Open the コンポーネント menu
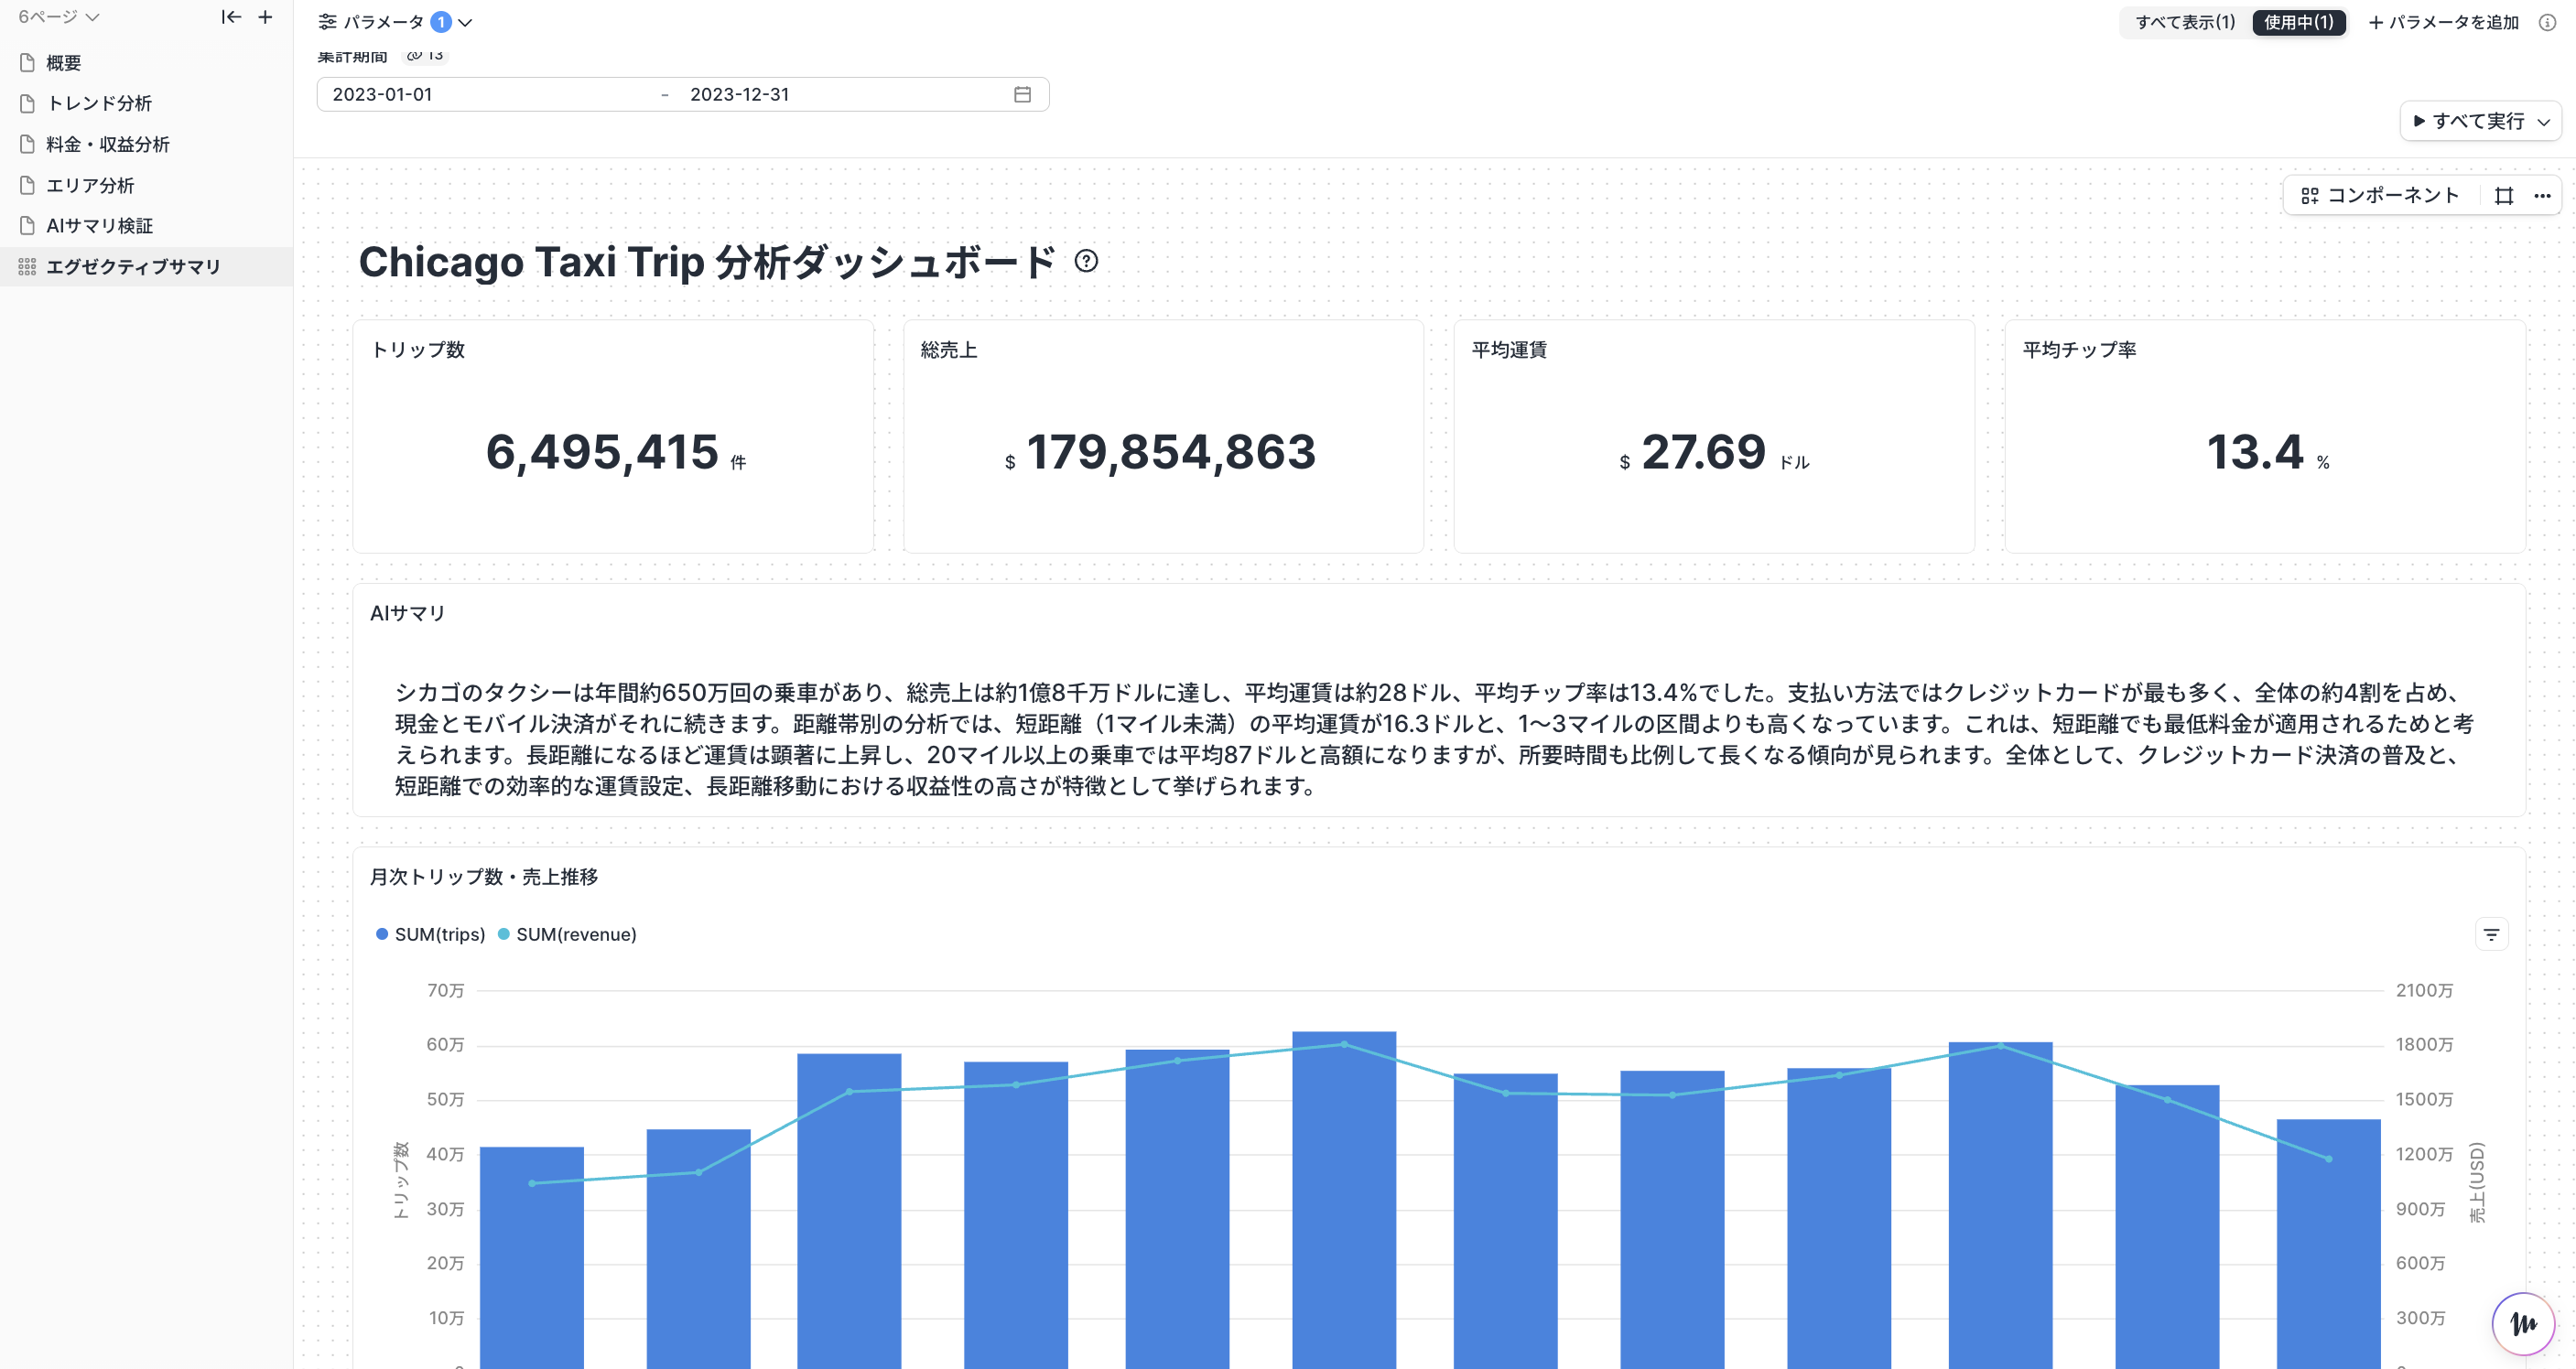 point(2380,196)
